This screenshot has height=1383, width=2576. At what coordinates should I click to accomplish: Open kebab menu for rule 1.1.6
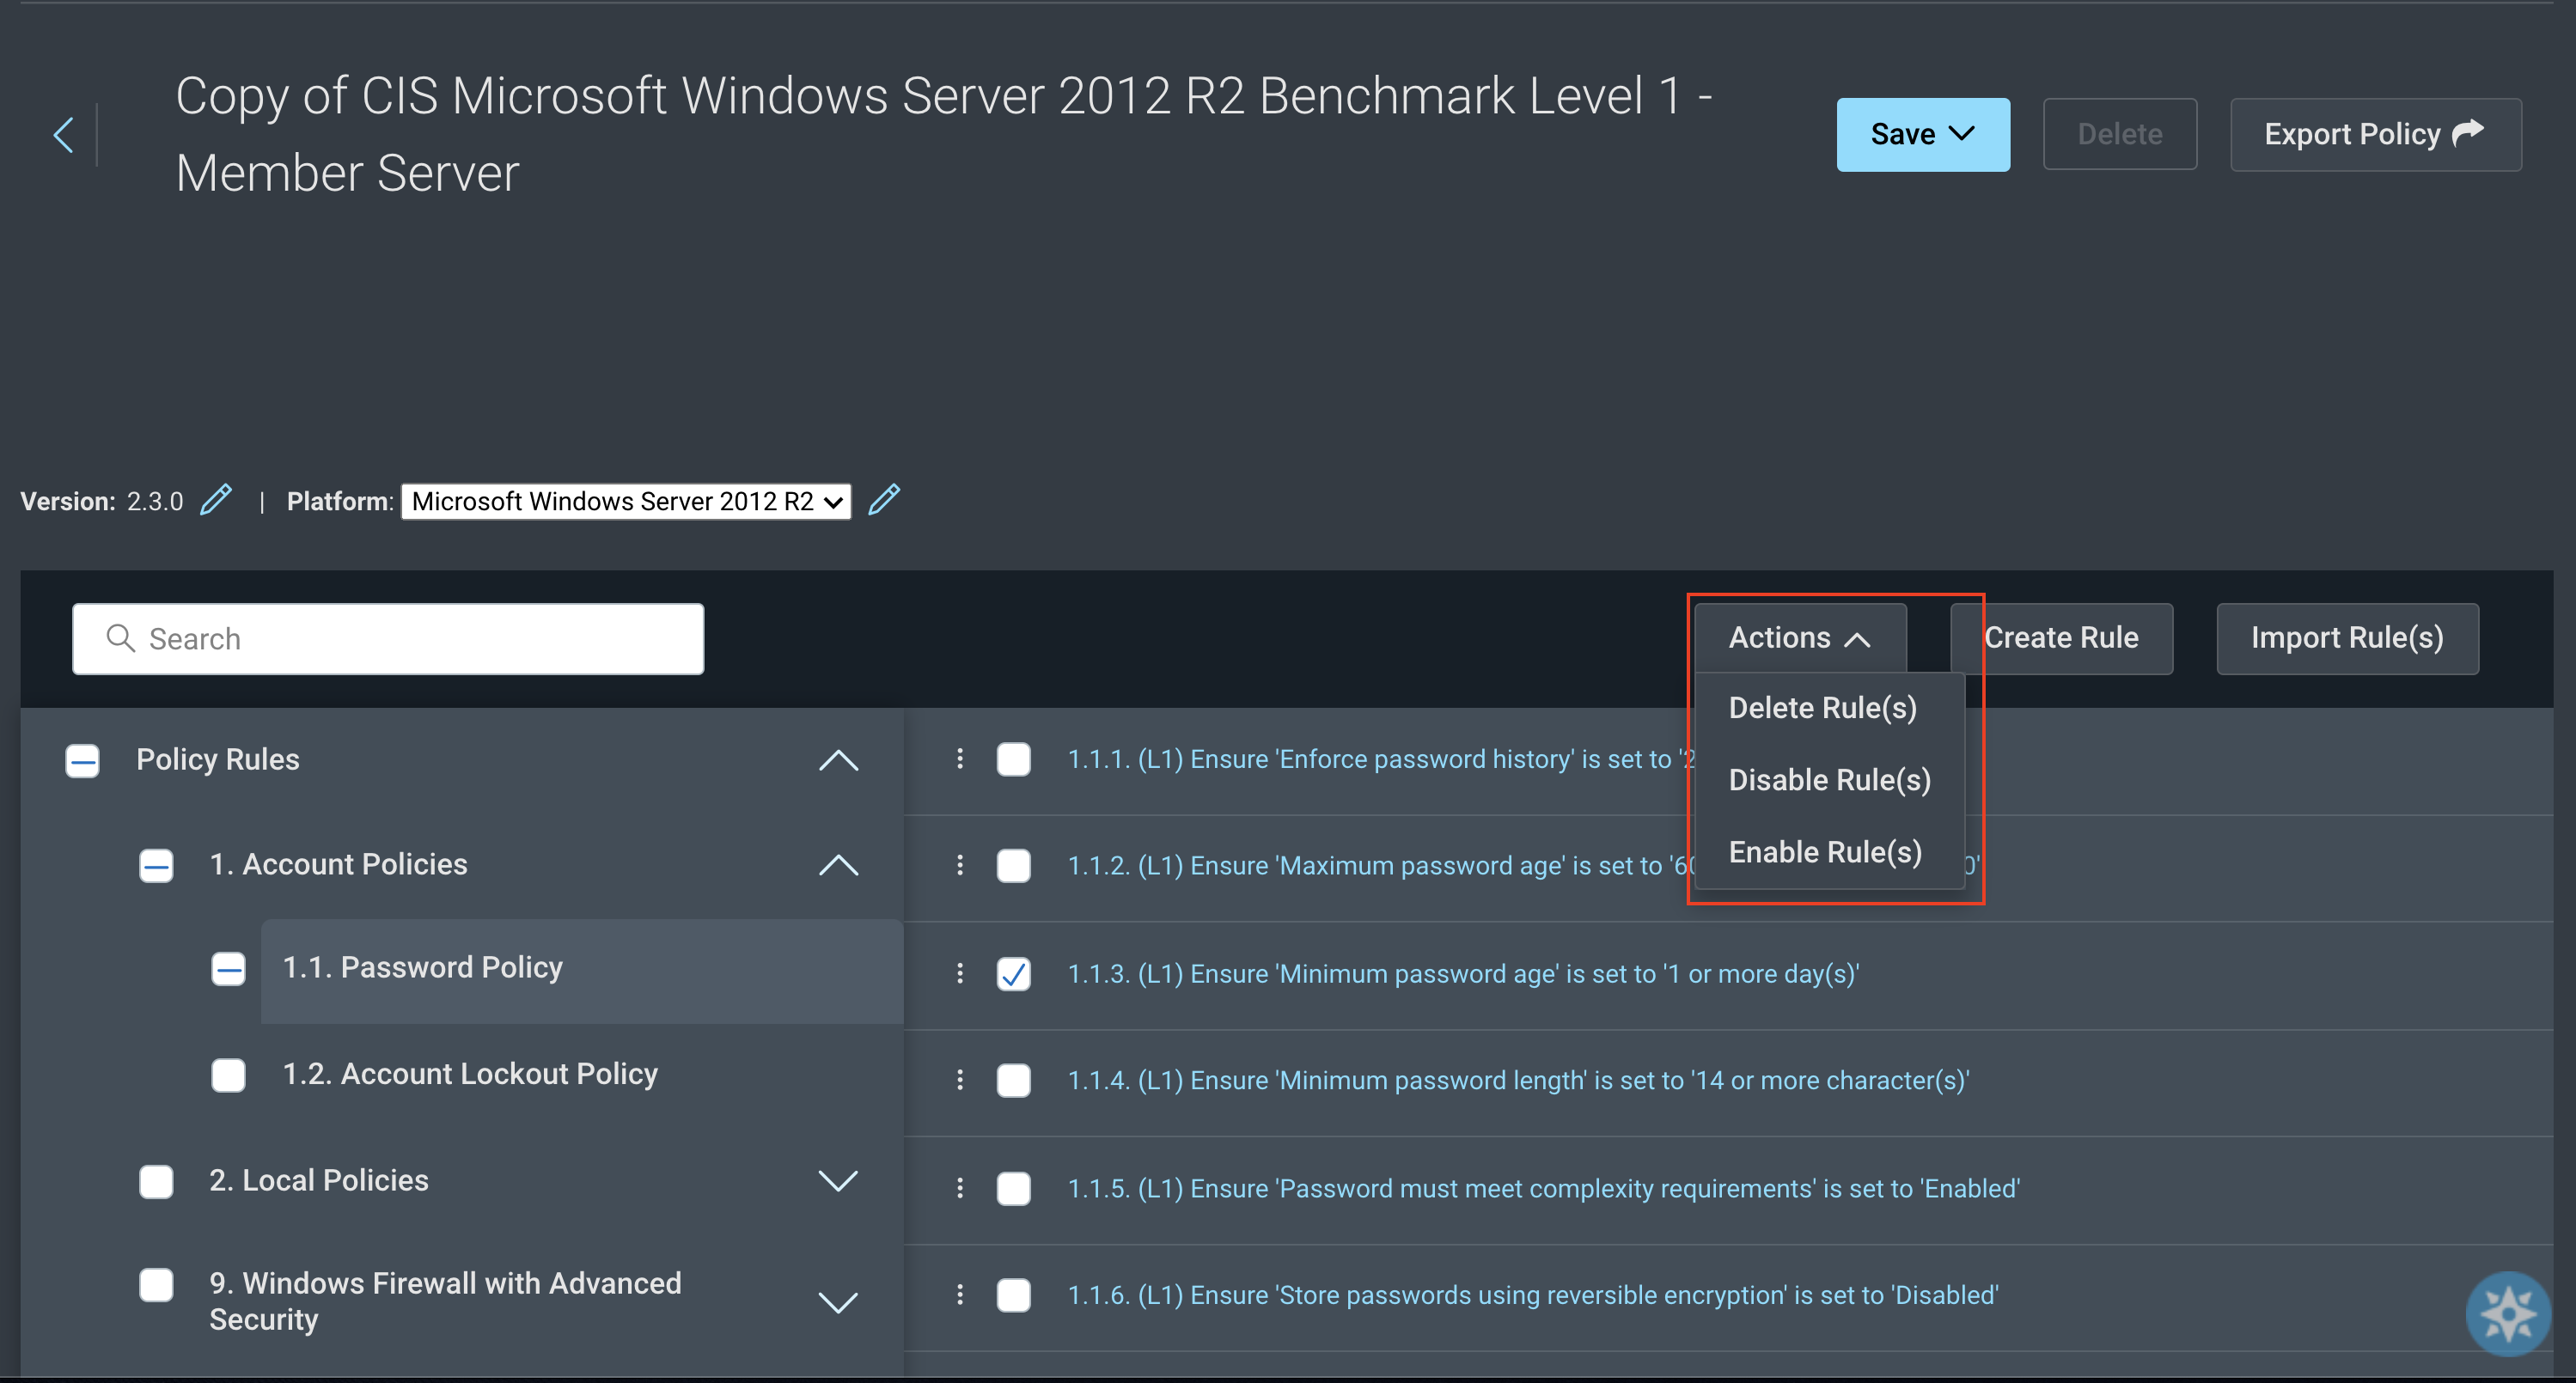tap(960, 1295)
